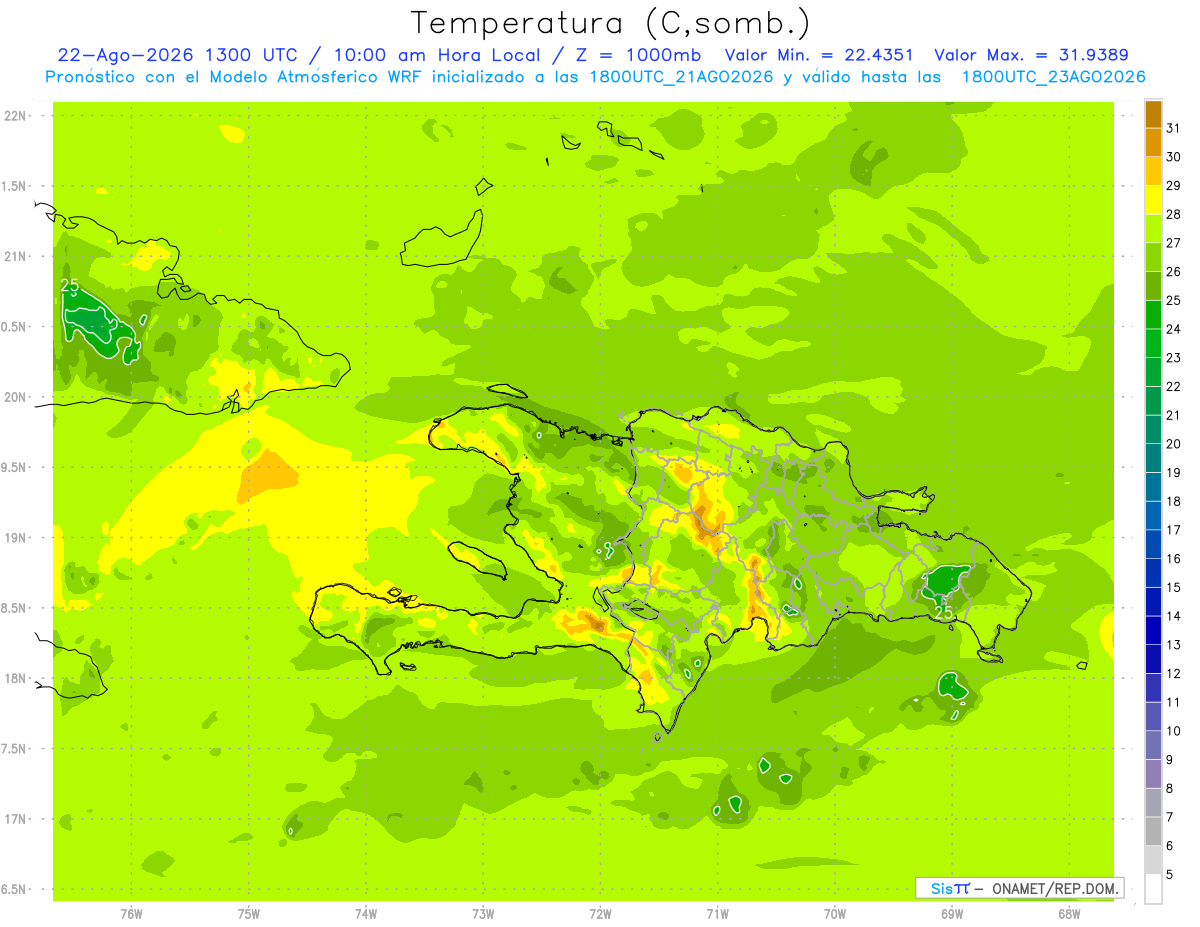Viewport: 1200px width, 927px height.
Task: Click the 72W longitude label
Action: pyautogui.click(x=601, y=914)
